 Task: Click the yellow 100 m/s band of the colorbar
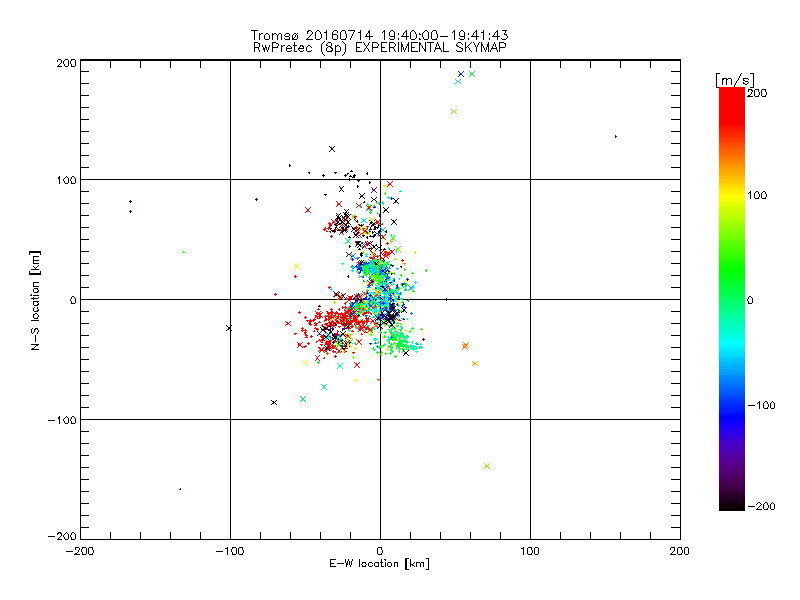(732, 196)
